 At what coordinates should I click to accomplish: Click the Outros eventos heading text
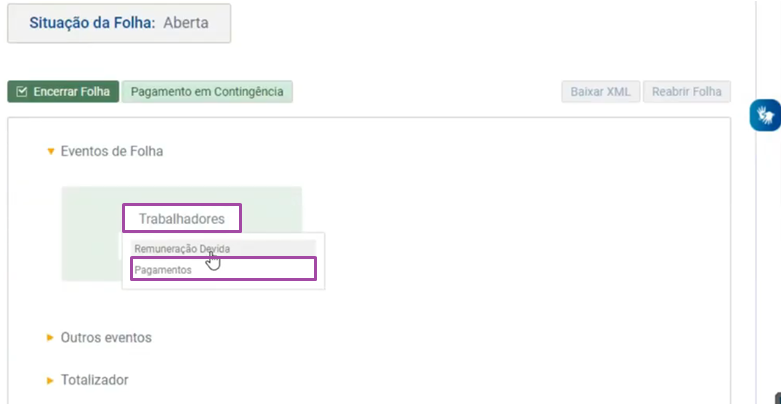(106, 338)
